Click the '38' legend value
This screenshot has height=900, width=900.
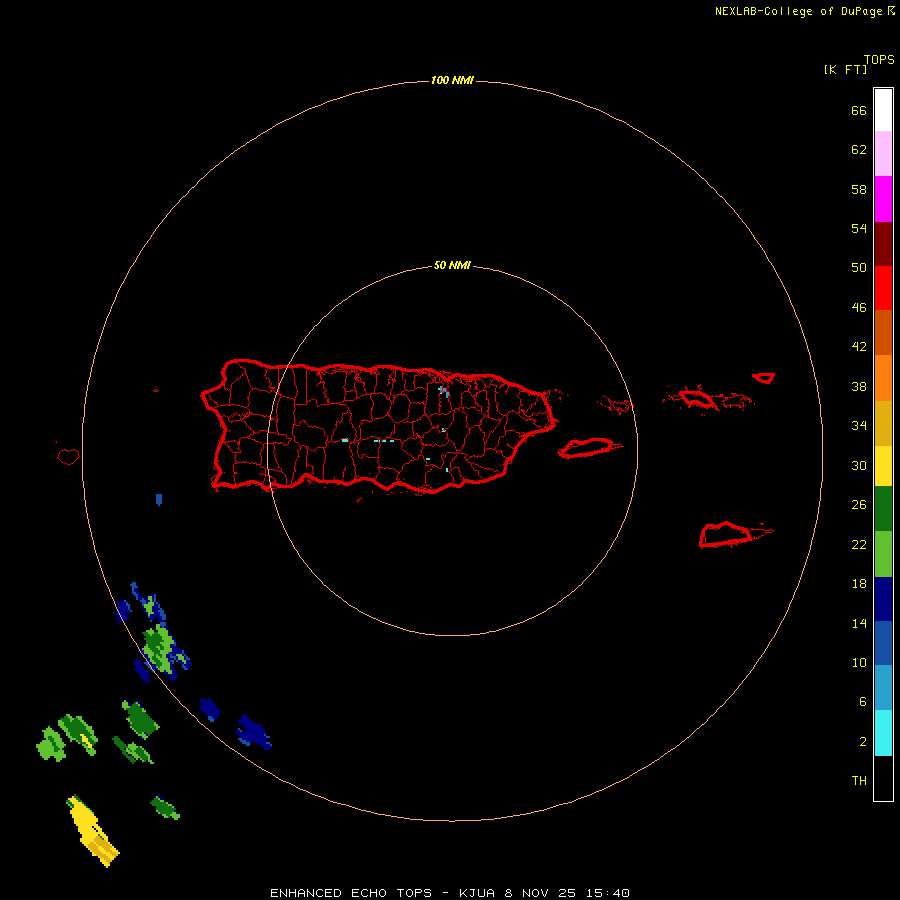tap(859, 387)
